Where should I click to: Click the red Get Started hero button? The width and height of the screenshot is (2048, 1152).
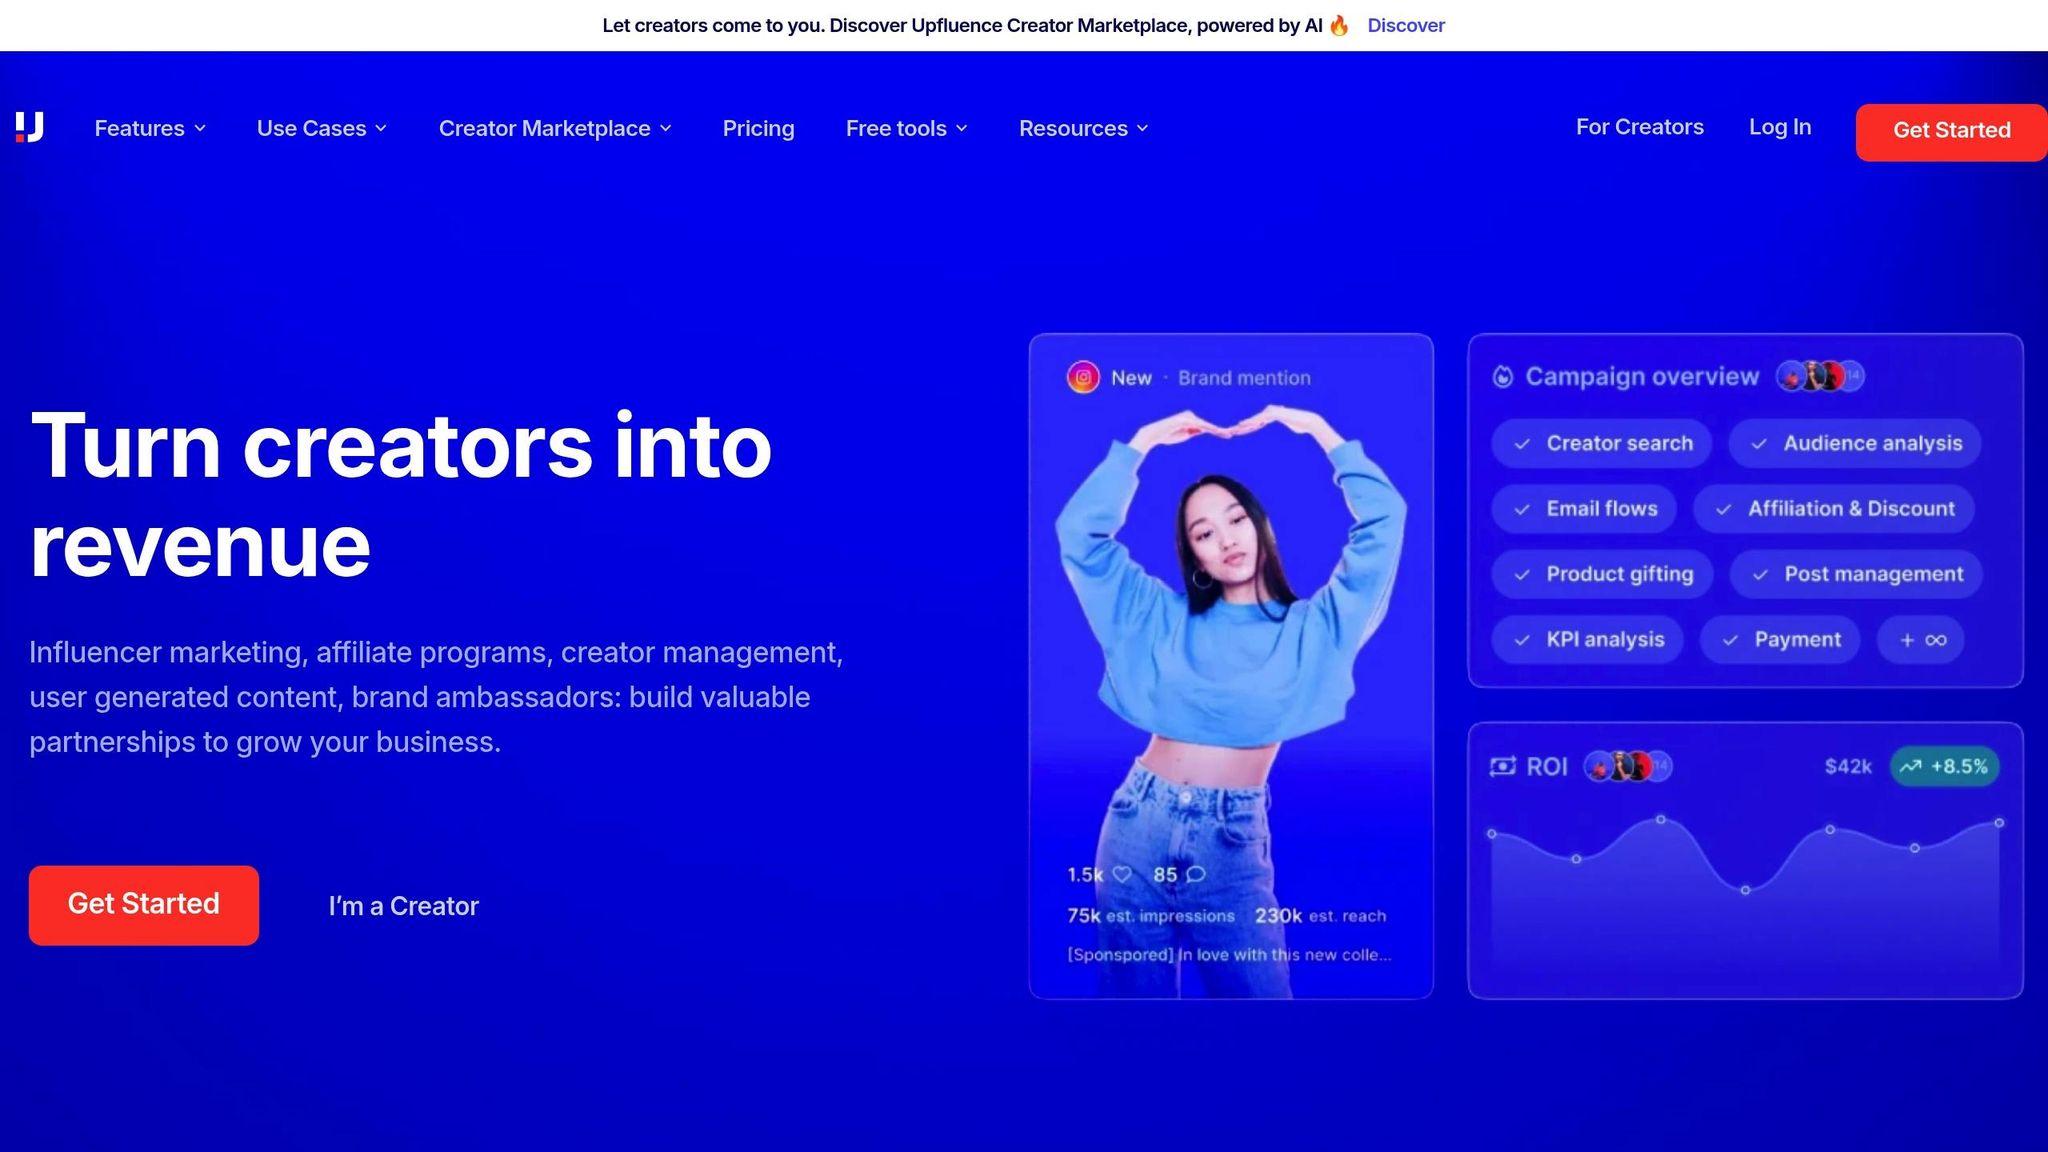click(144, 905)
